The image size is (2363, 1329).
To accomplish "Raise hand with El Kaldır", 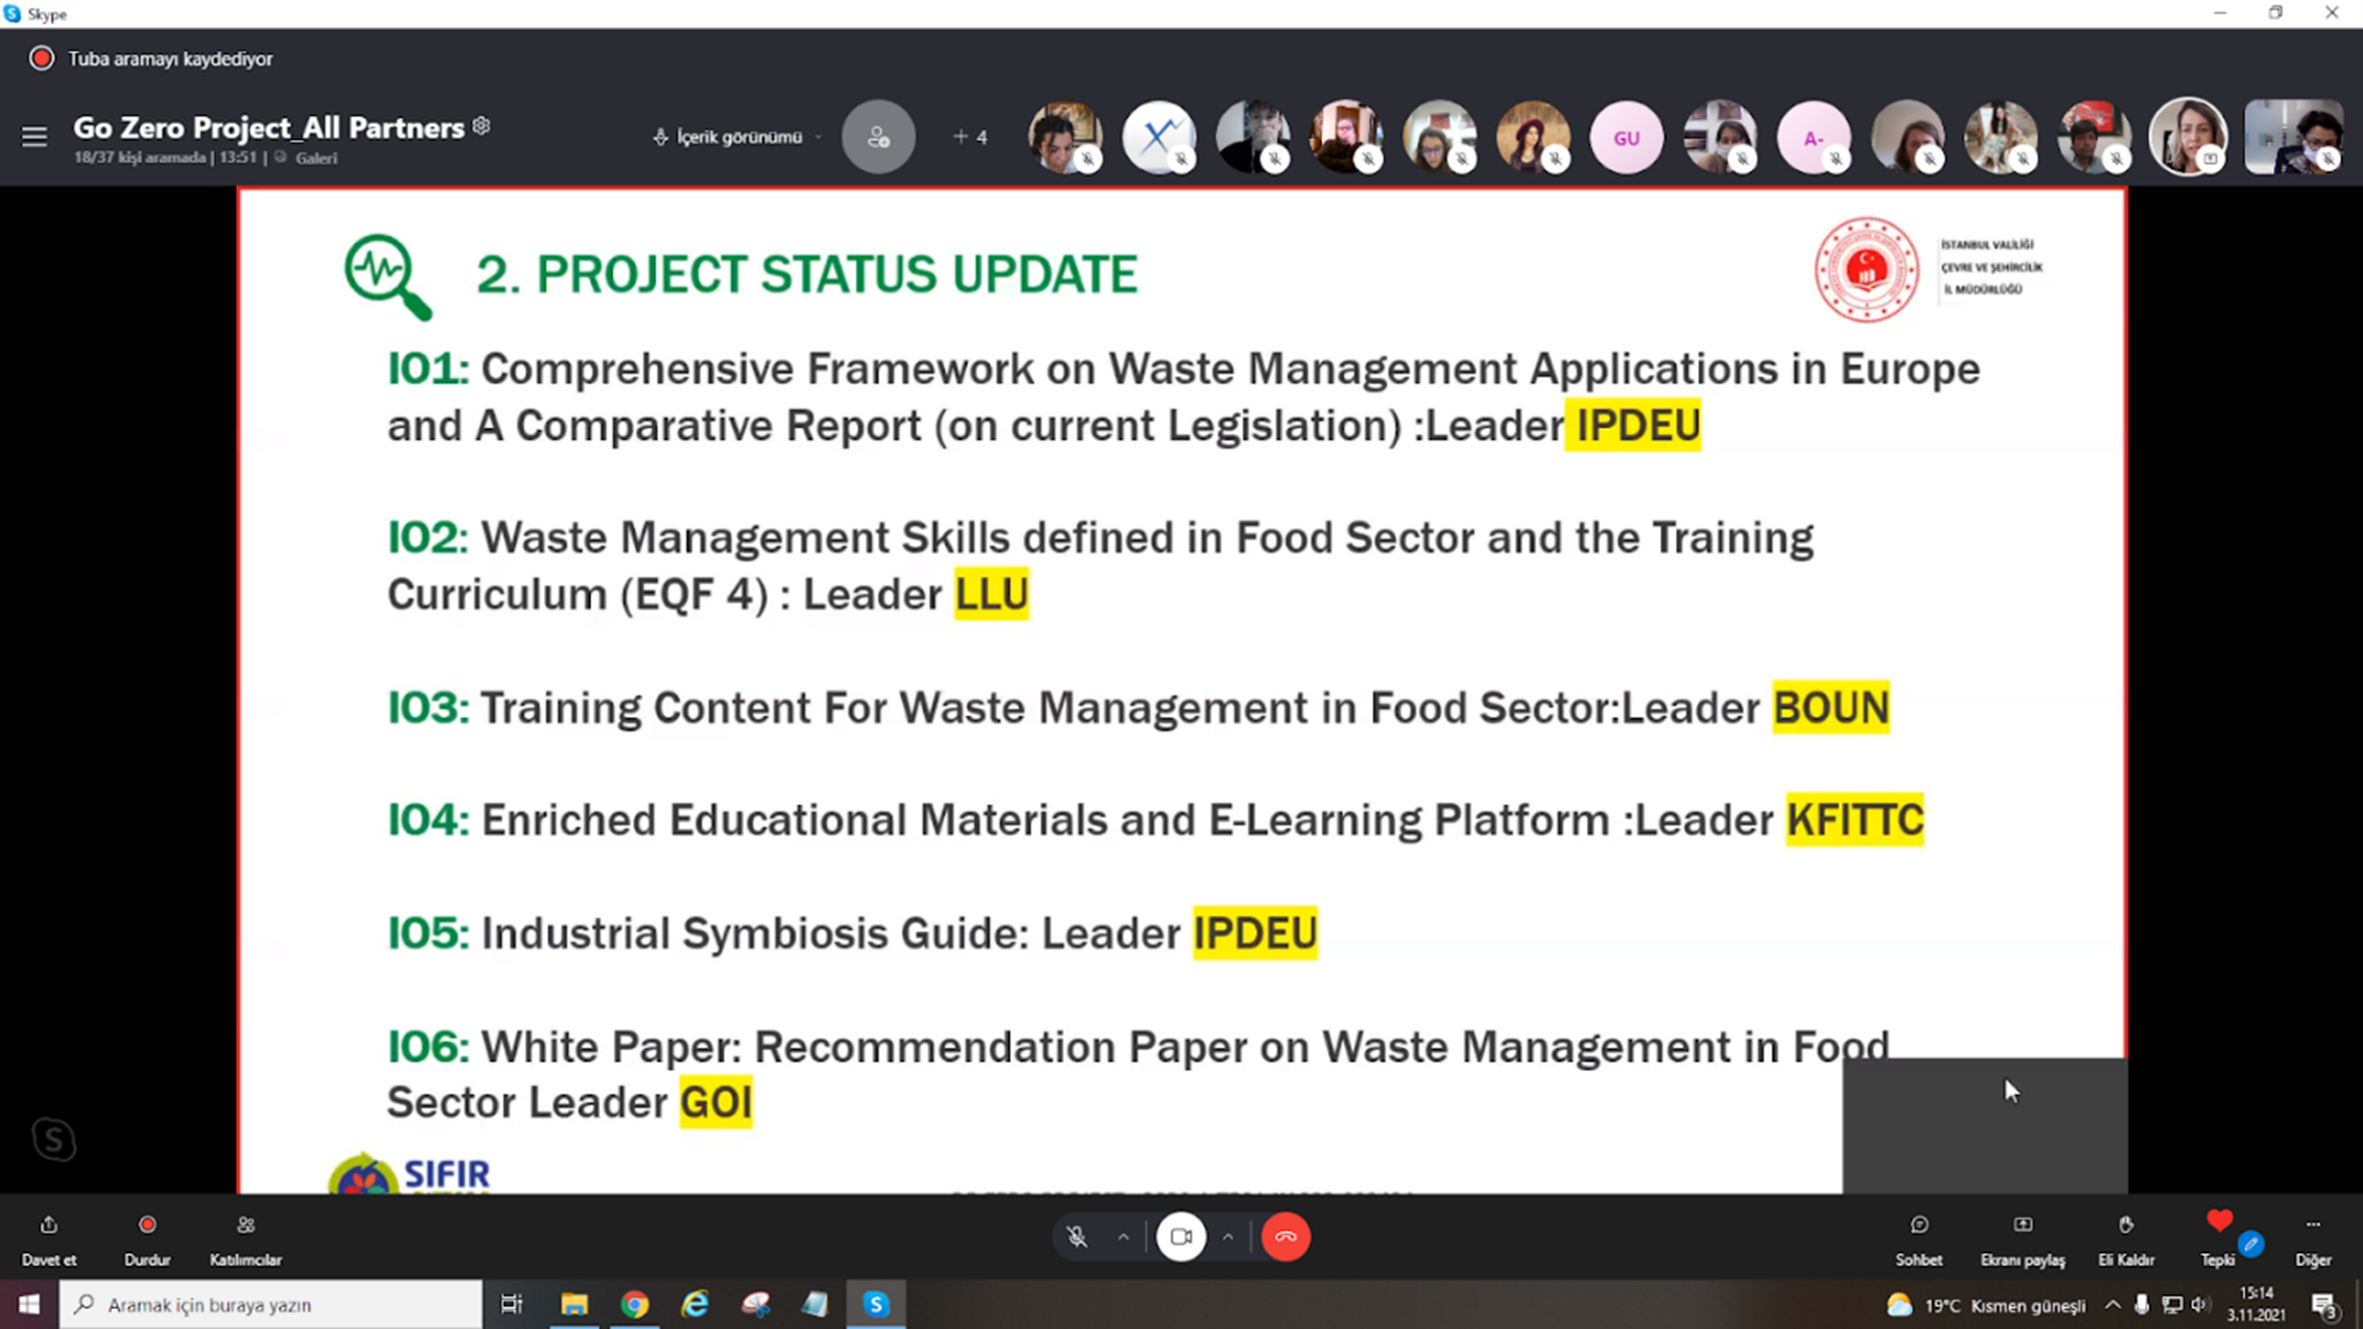I will pos(2126,1225).
